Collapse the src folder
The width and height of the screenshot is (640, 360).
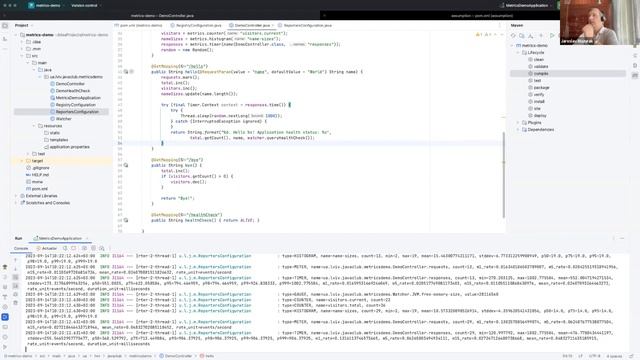(22, 56)
